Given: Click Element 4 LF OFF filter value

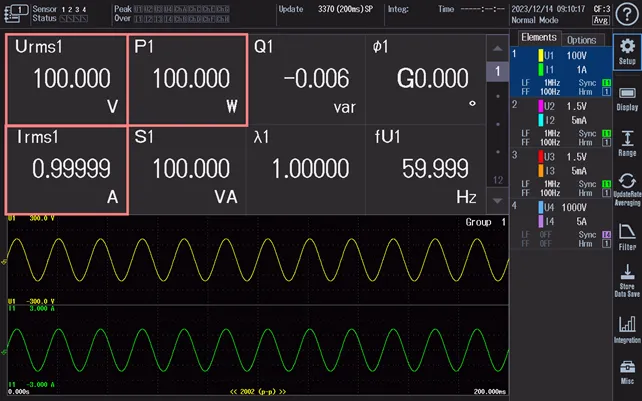Looking at the screenshot, I should tap(545, 234).
